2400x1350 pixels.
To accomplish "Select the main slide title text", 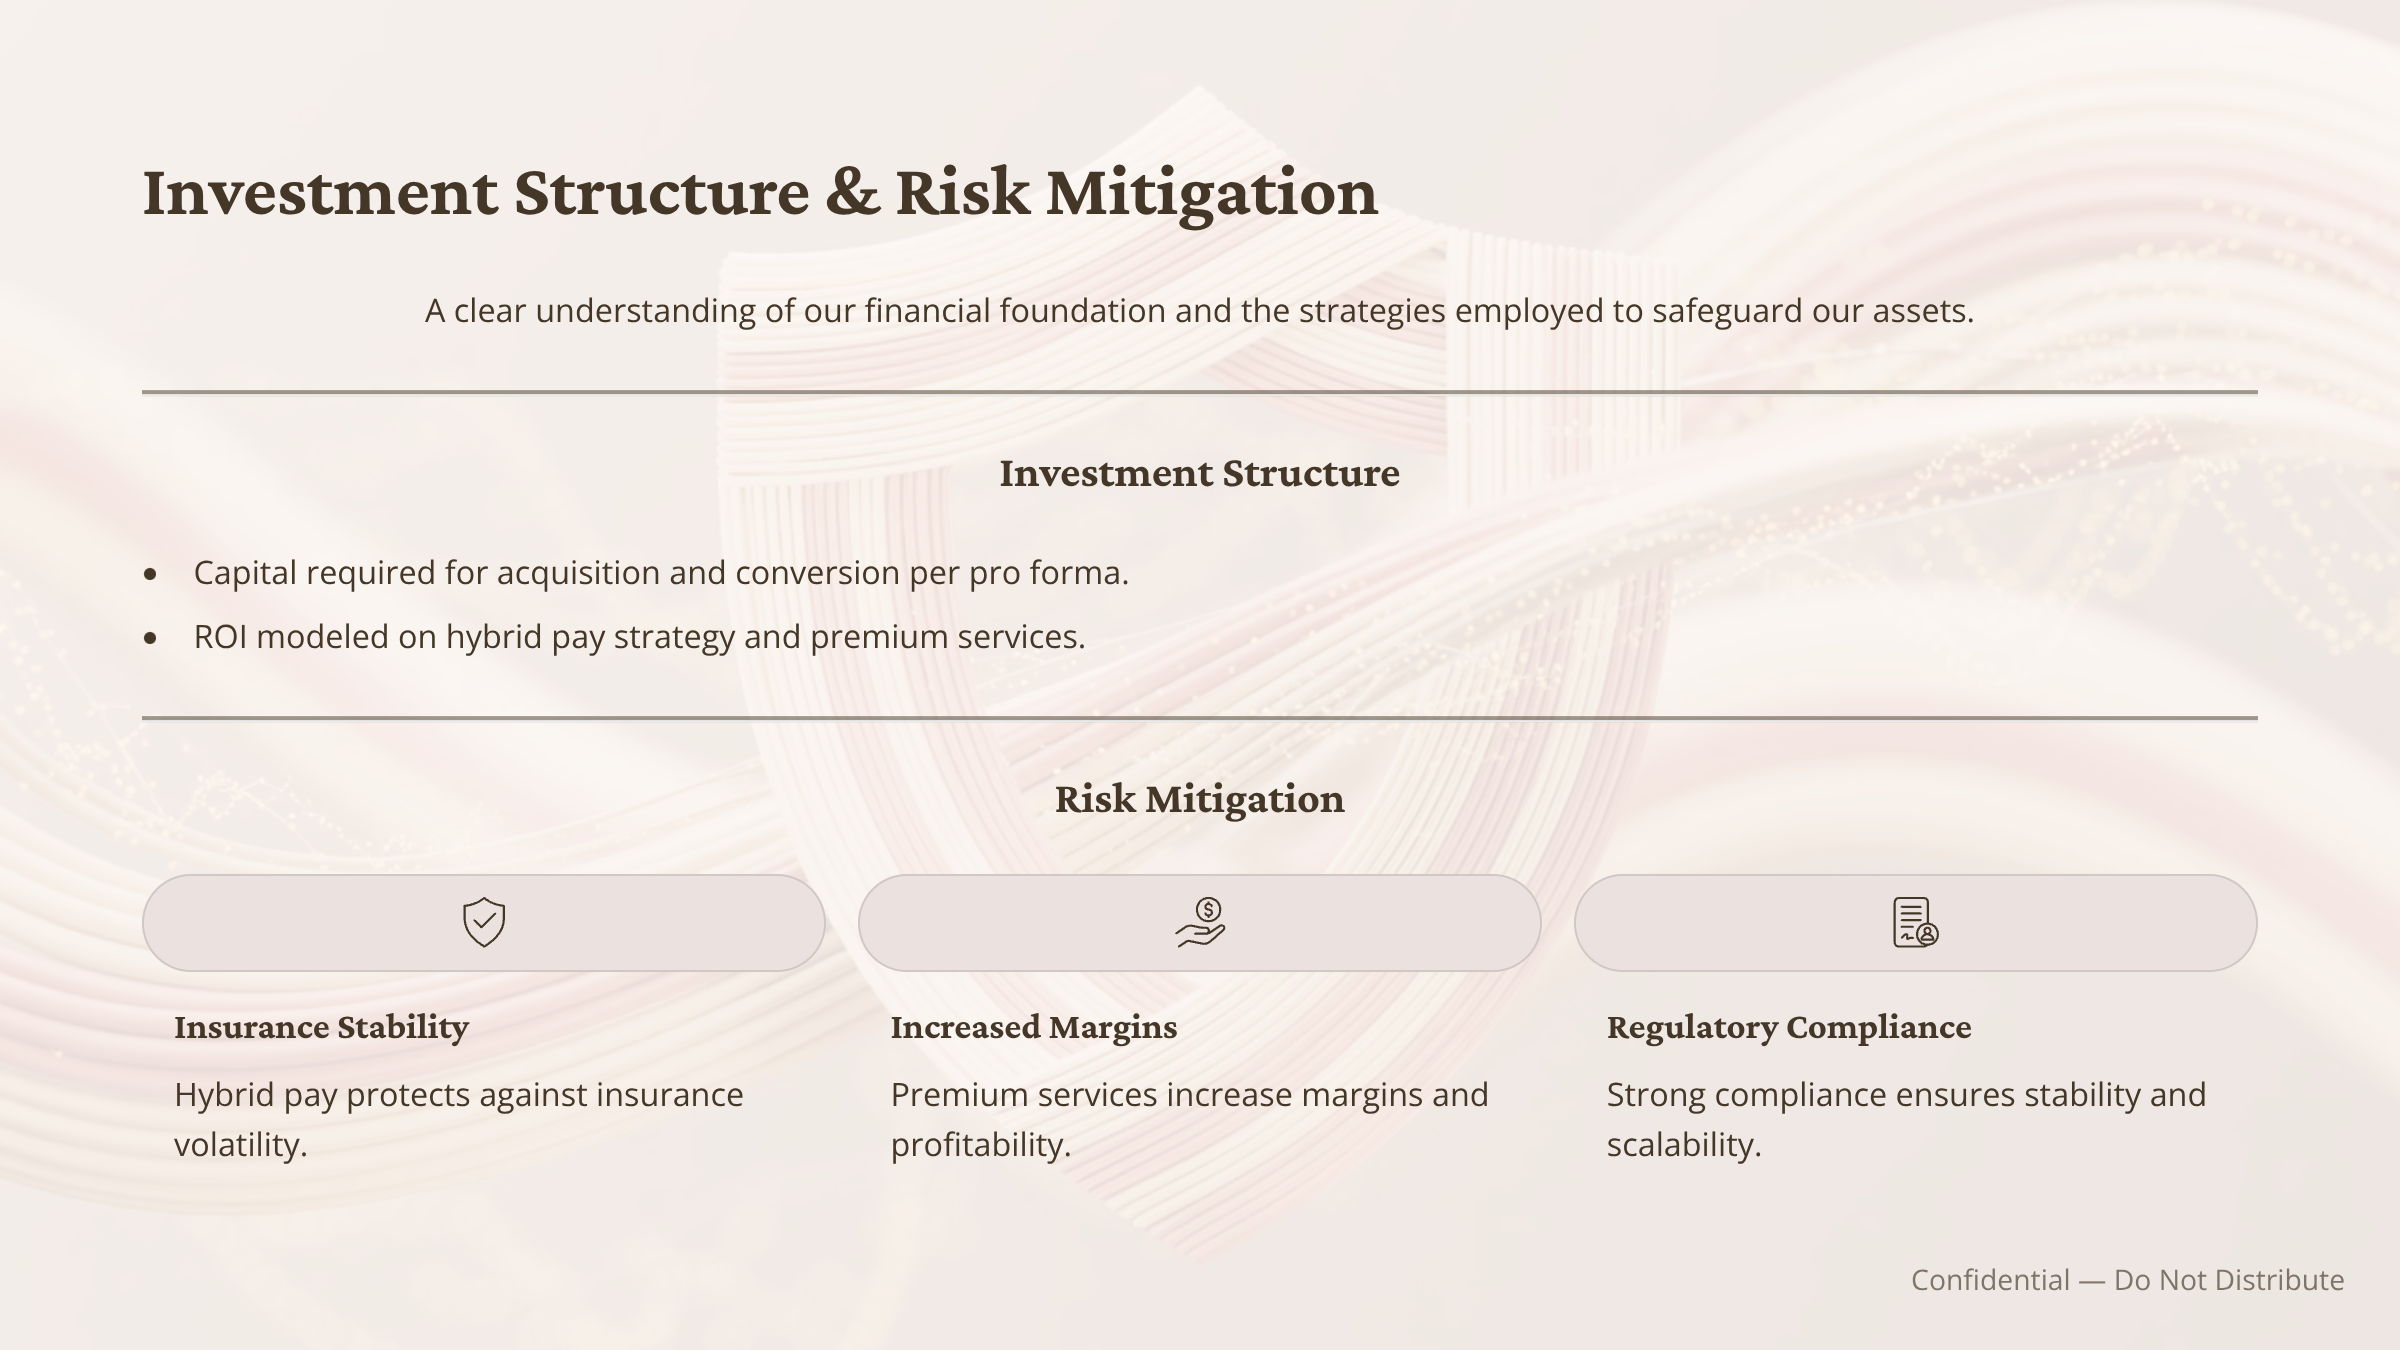I will click(x=760, y=192).
